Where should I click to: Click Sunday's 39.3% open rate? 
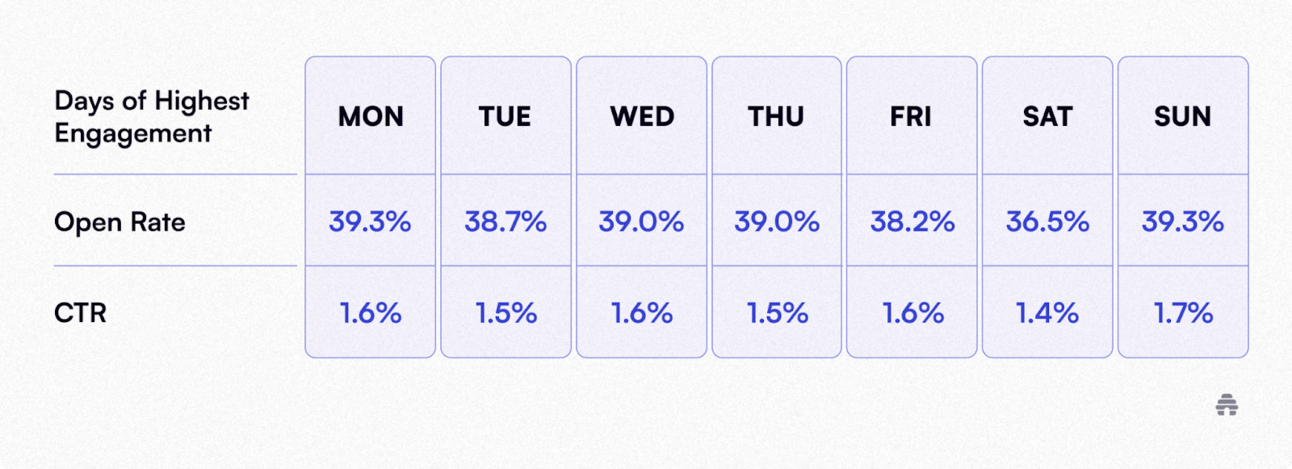1182,221
